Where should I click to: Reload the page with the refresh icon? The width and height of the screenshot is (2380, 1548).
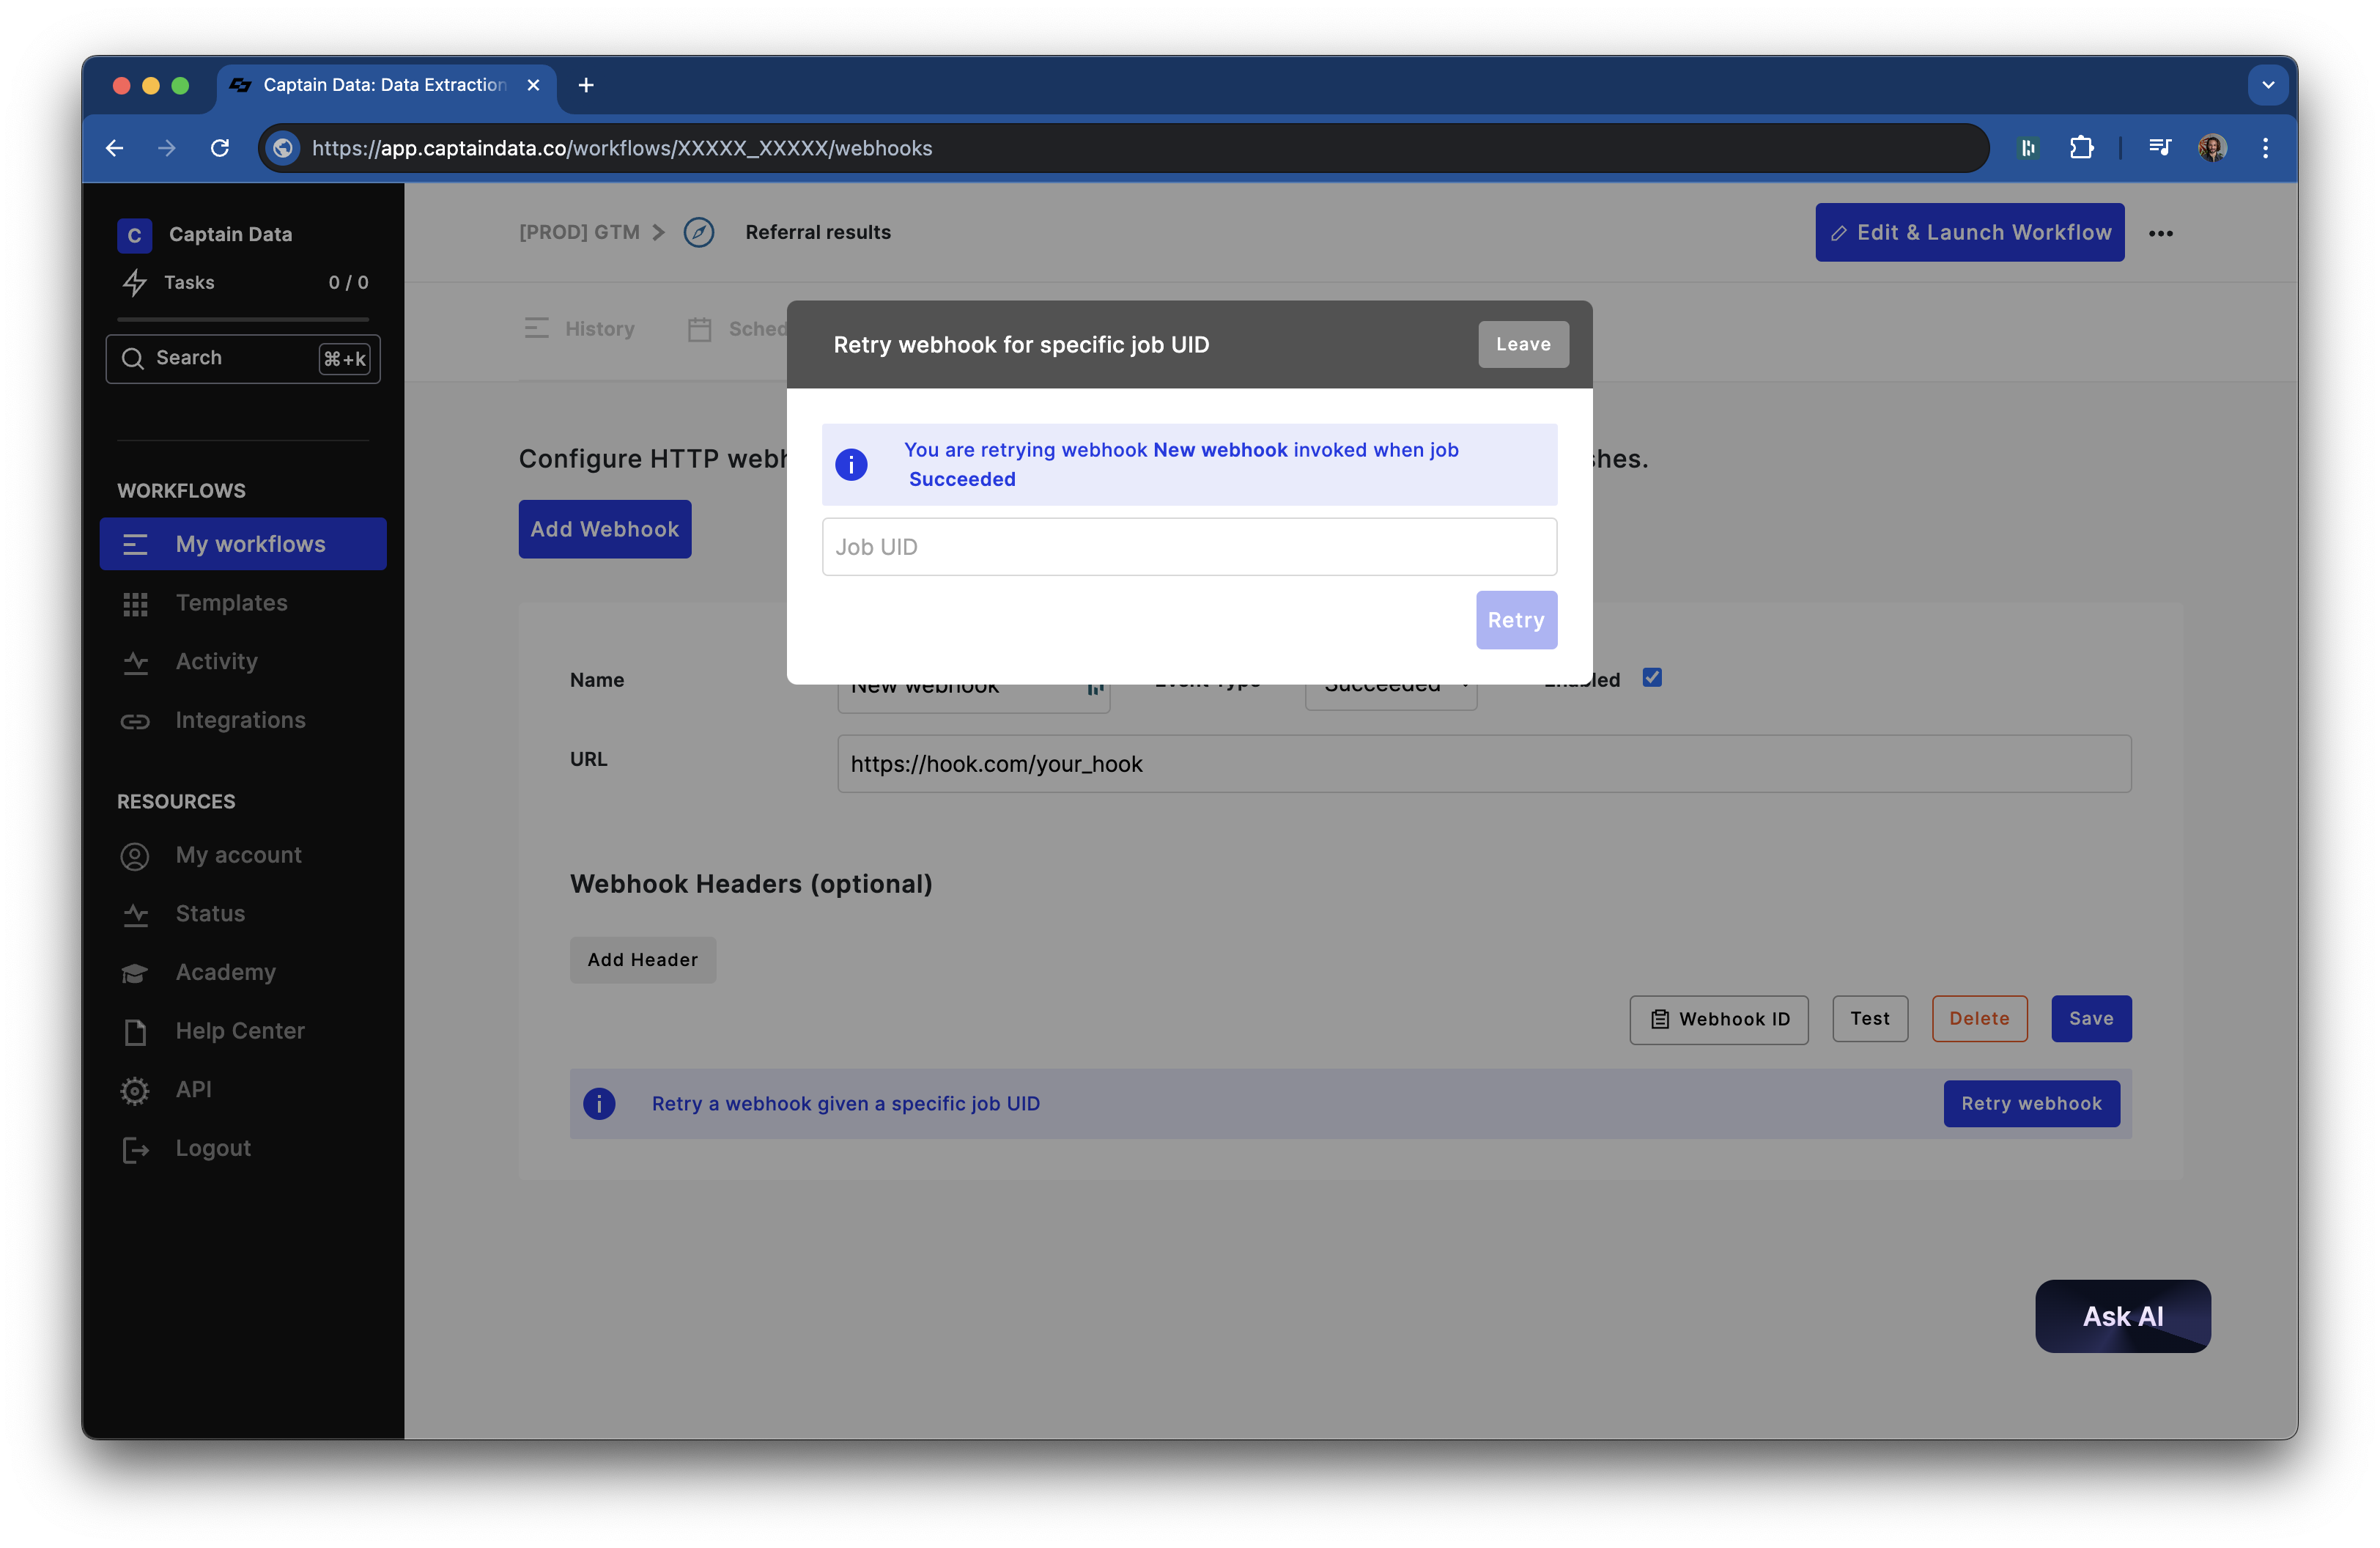220,148
